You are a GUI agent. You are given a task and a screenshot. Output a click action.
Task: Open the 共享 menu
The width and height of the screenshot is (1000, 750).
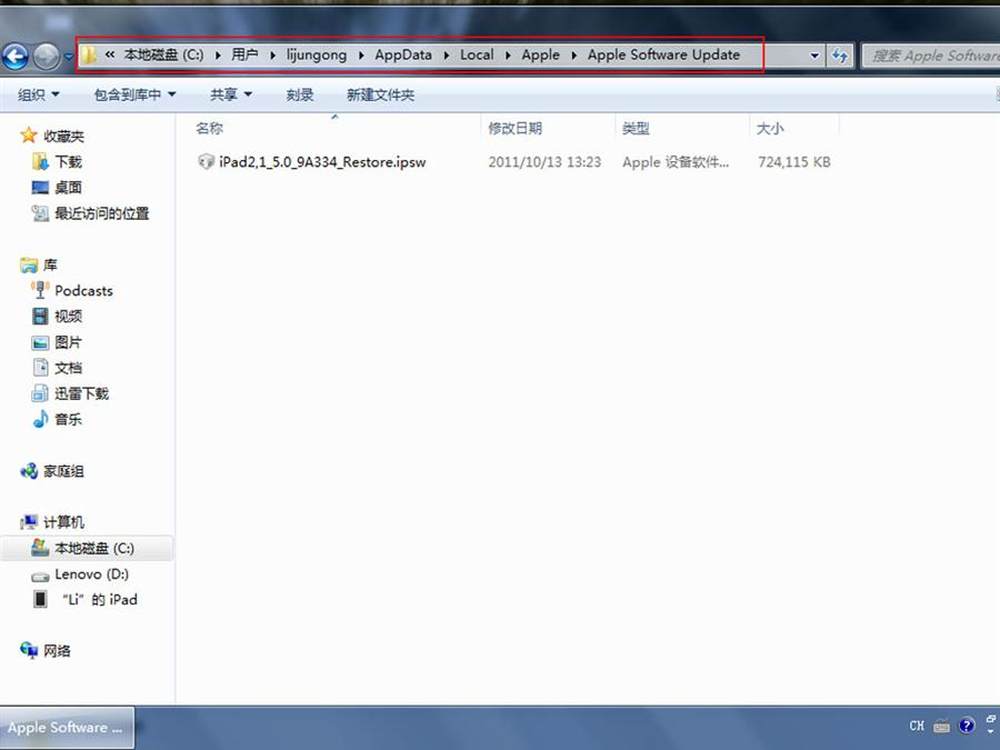231,95
